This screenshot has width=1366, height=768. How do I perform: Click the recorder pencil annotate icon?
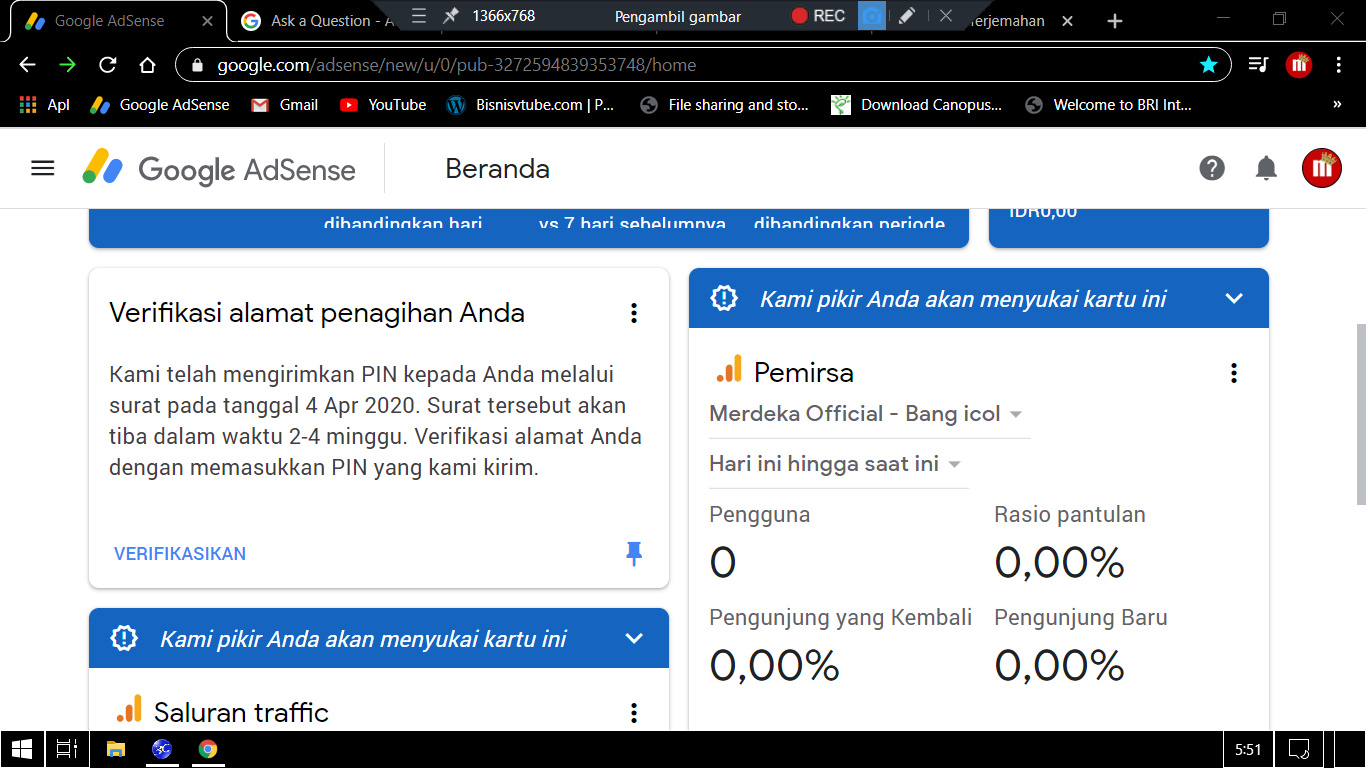pos(906,15)
